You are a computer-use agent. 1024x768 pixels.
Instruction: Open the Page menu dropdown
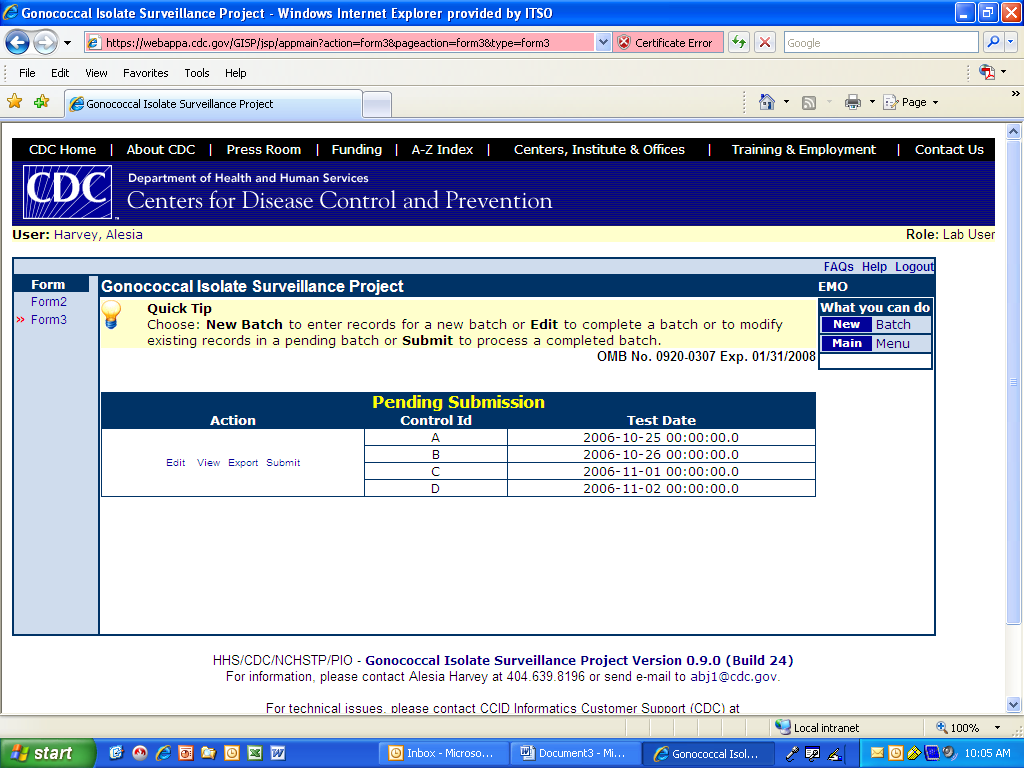point(919,102)
